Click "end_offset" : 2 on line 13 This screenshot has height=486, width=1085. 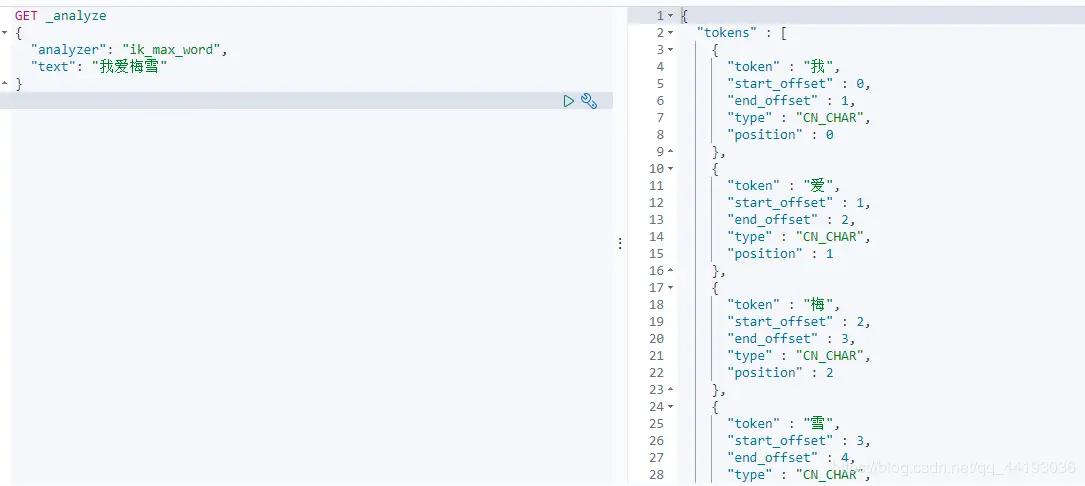coord(791,219)
